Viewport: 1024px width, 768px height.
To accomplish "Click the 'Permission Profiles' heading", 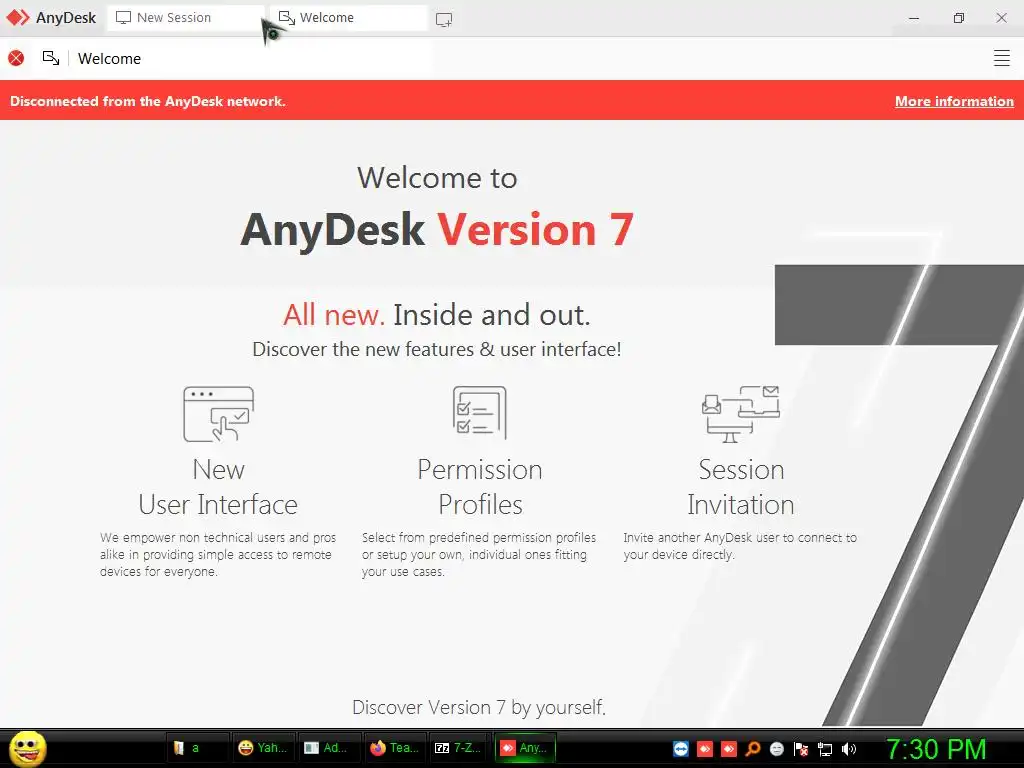I will click(480, 487).
